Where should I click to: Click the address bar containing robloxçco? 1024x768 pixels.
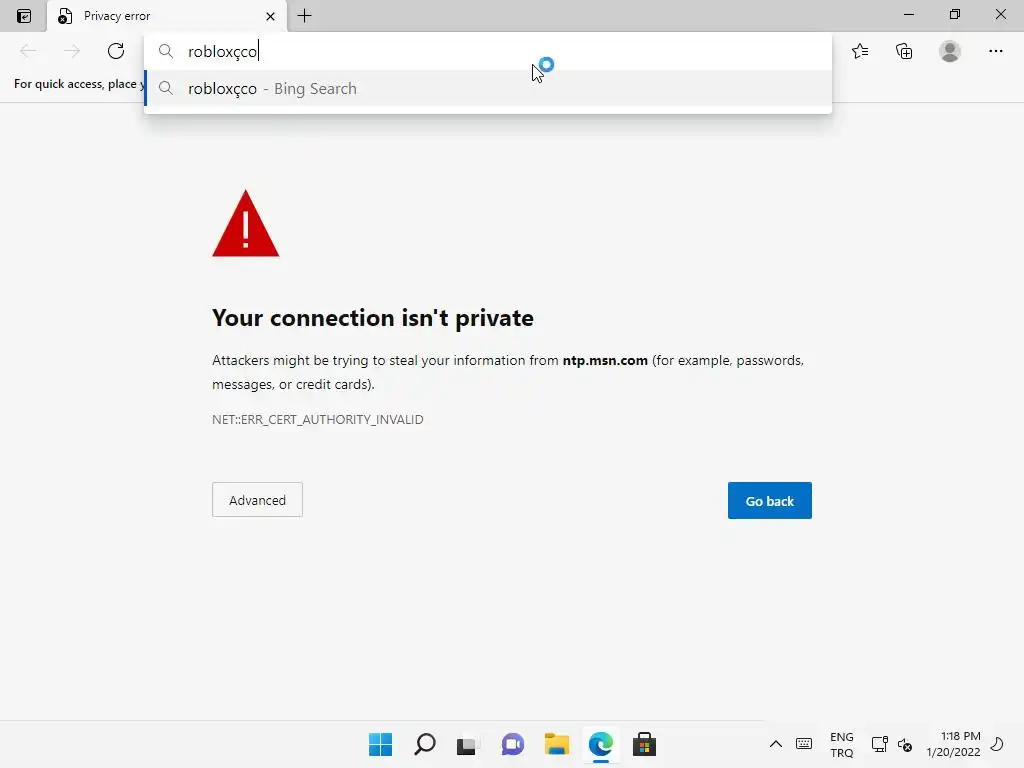coord(488,51)
